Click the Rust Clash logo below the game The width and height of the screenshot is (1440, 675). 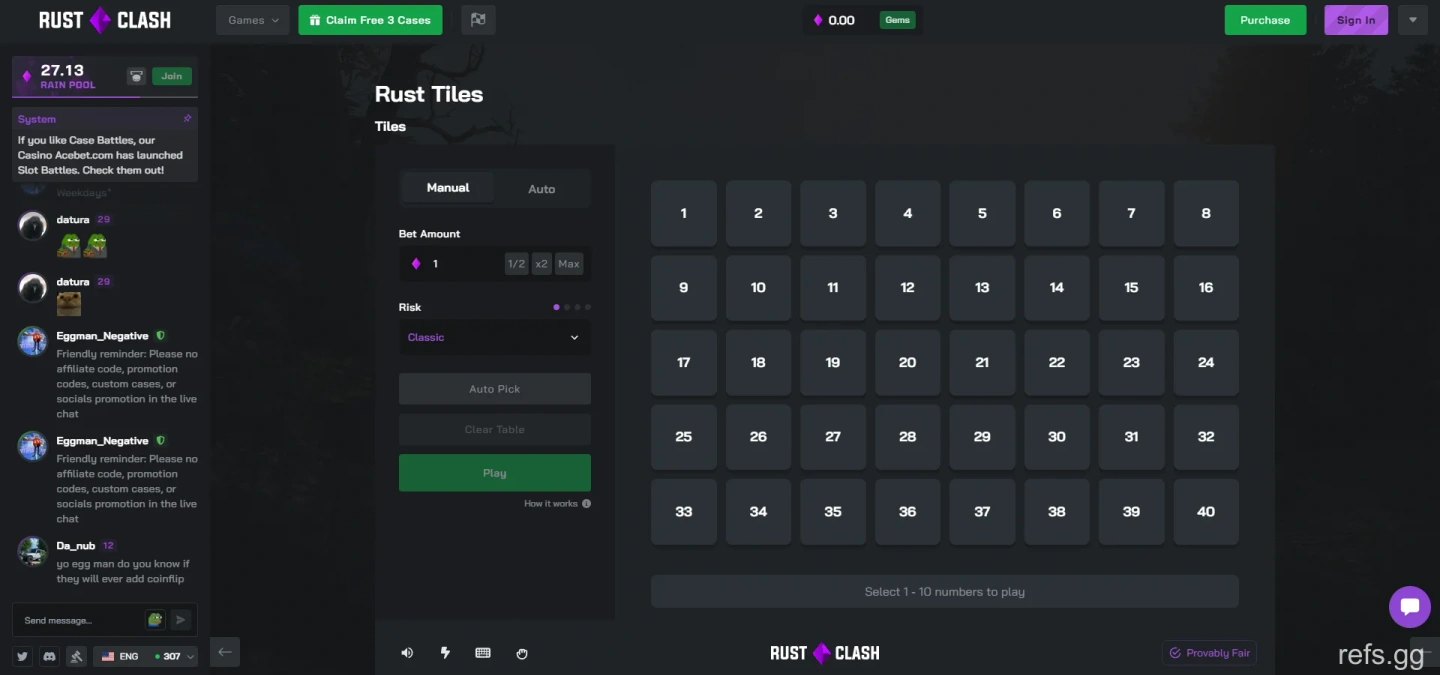click(825, 653)
